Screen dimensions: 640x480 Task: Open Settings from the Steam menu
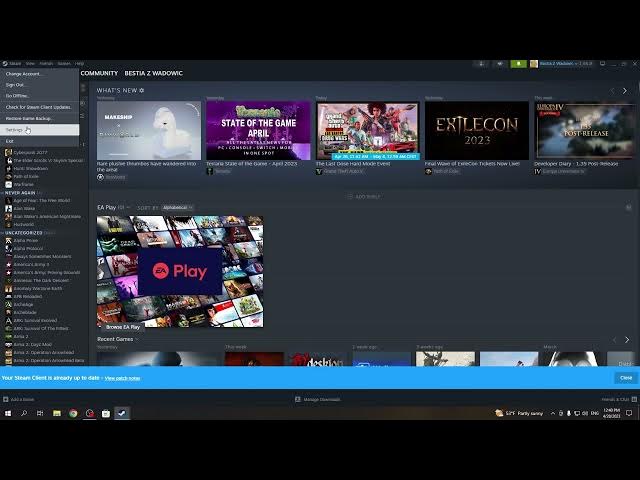(39, 130)
